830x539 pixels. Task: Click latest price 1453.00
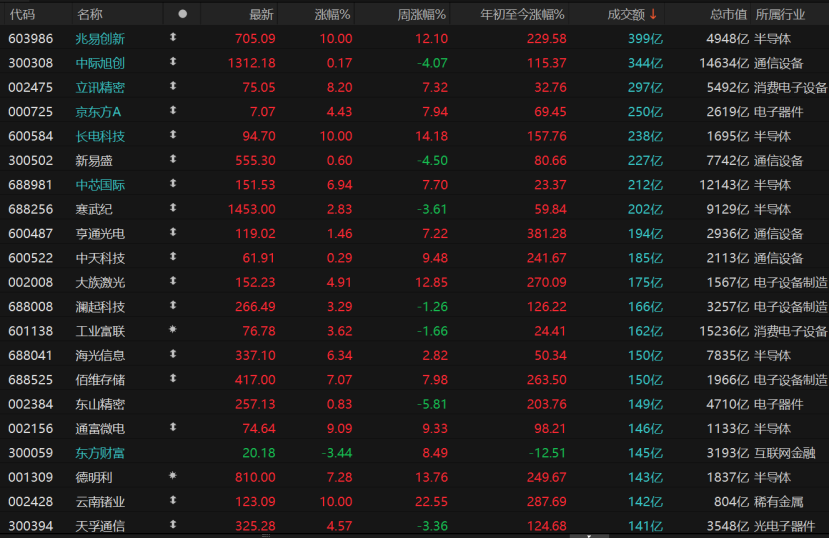coord(252,209)
